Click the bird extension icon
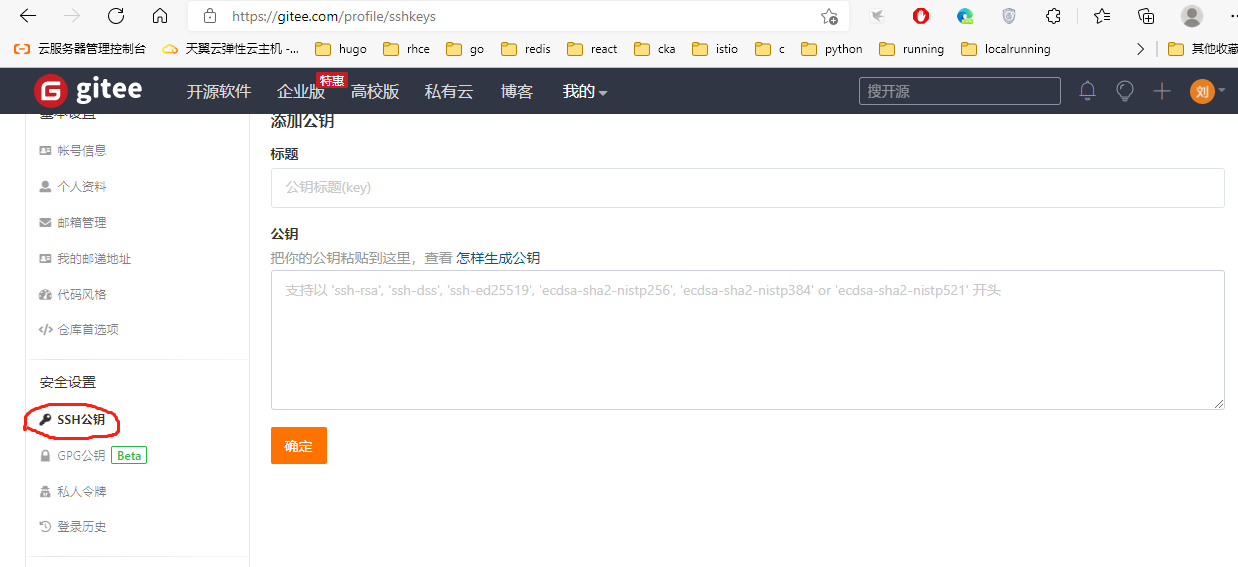The image size is (1238, 567). (877, 16)
